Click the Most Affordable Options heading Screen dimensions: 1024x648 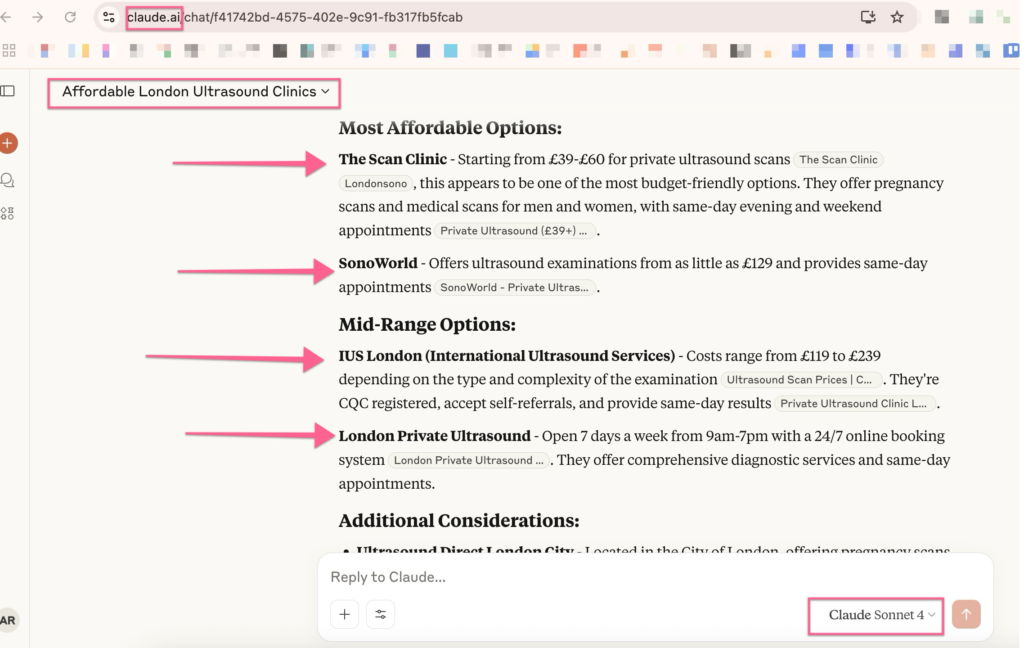(x=450, y=128)
